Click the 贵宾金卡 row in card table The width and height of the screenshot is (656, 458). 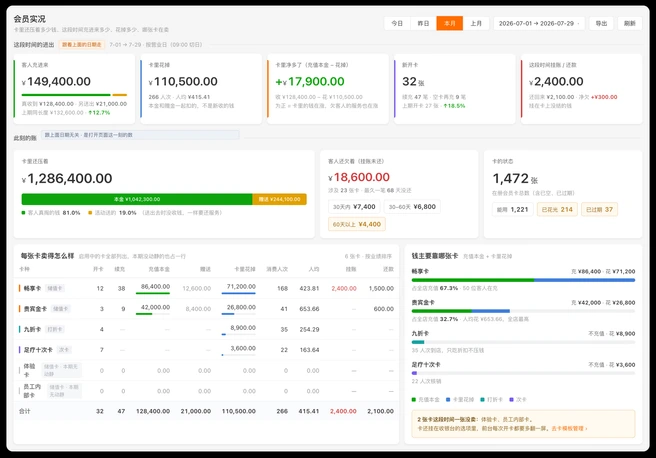(206, 309)
